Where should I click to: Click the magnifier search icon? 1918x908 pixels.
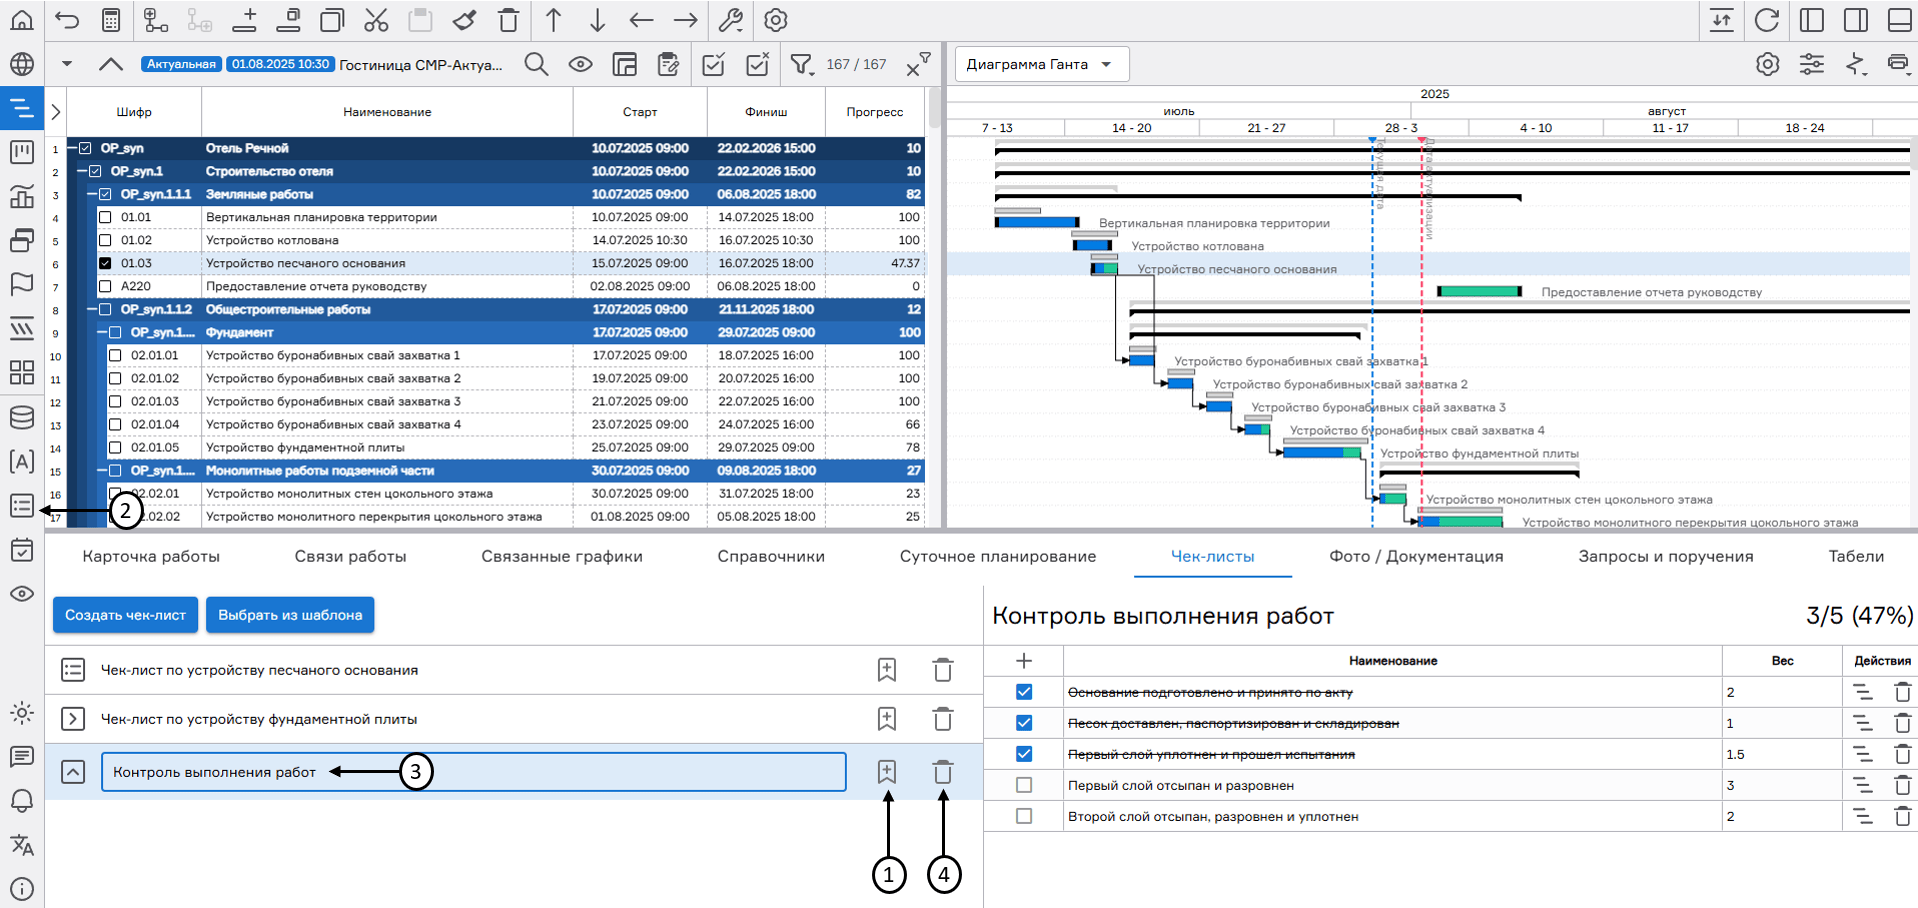coord(536,65)
